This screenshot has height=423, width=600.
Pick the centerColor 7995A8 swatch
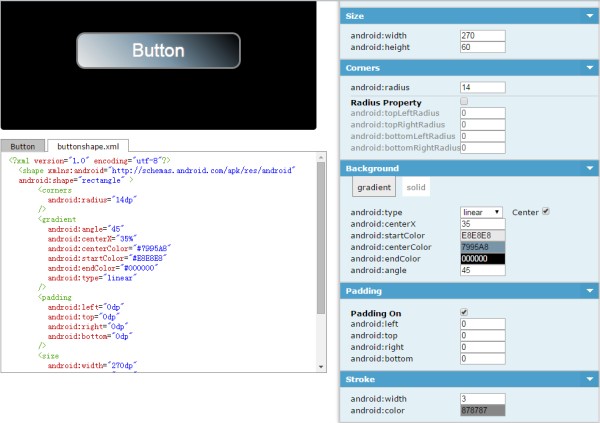tap(483, 247)
